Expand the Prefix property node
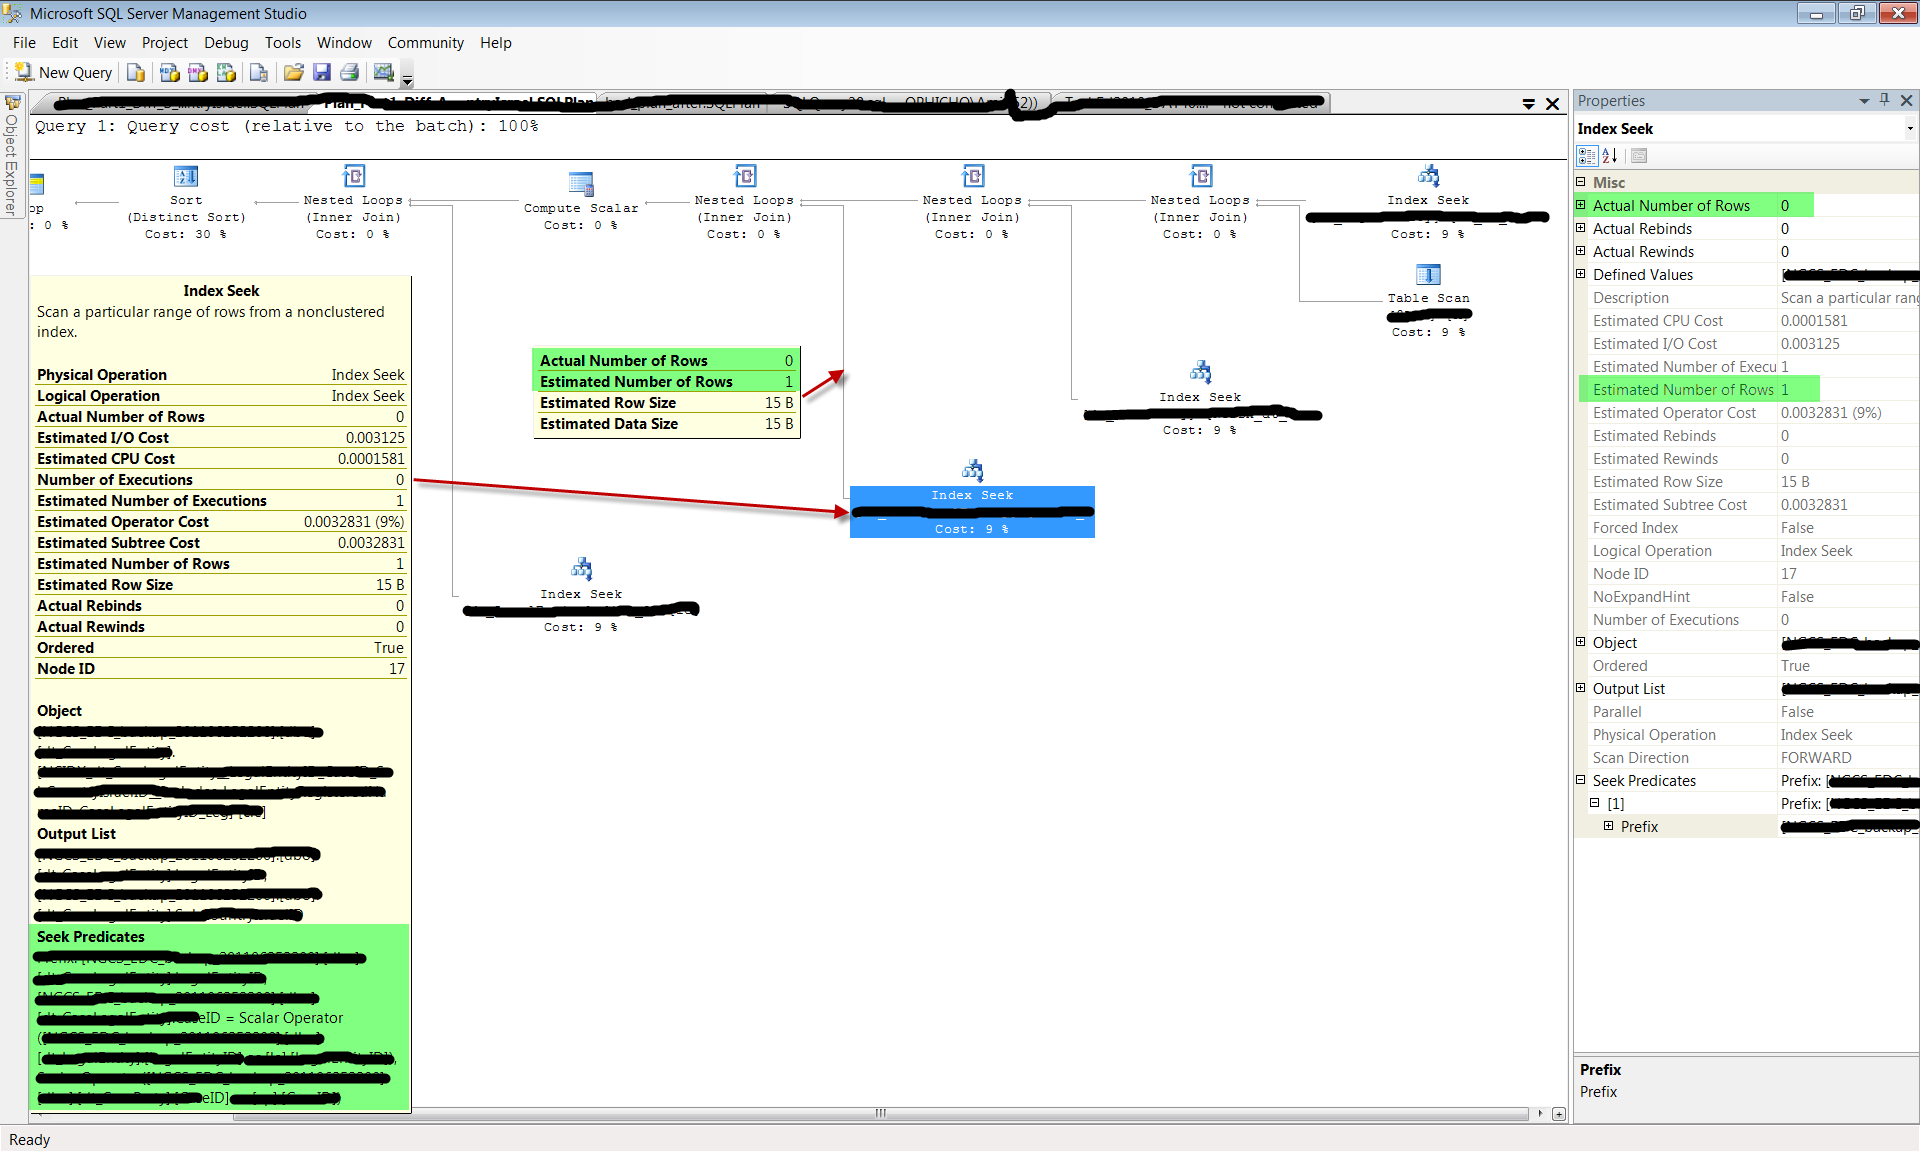 click(1608, 826)
